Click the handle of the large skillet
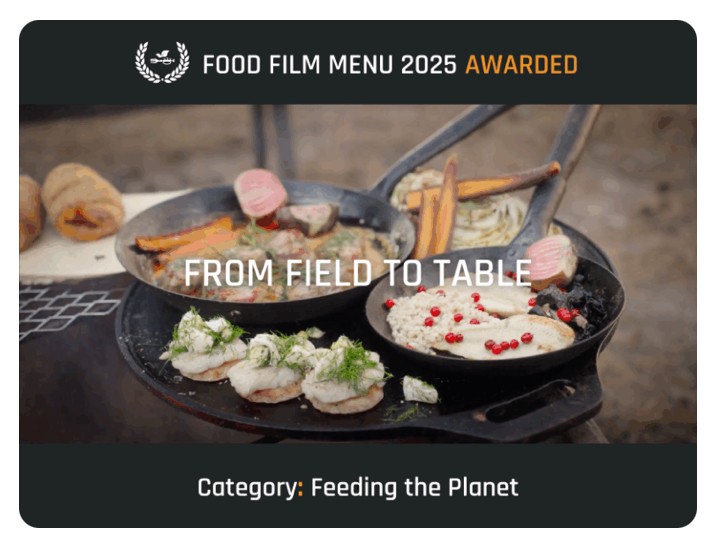This screenshot has height=549, width=717. 439,145
